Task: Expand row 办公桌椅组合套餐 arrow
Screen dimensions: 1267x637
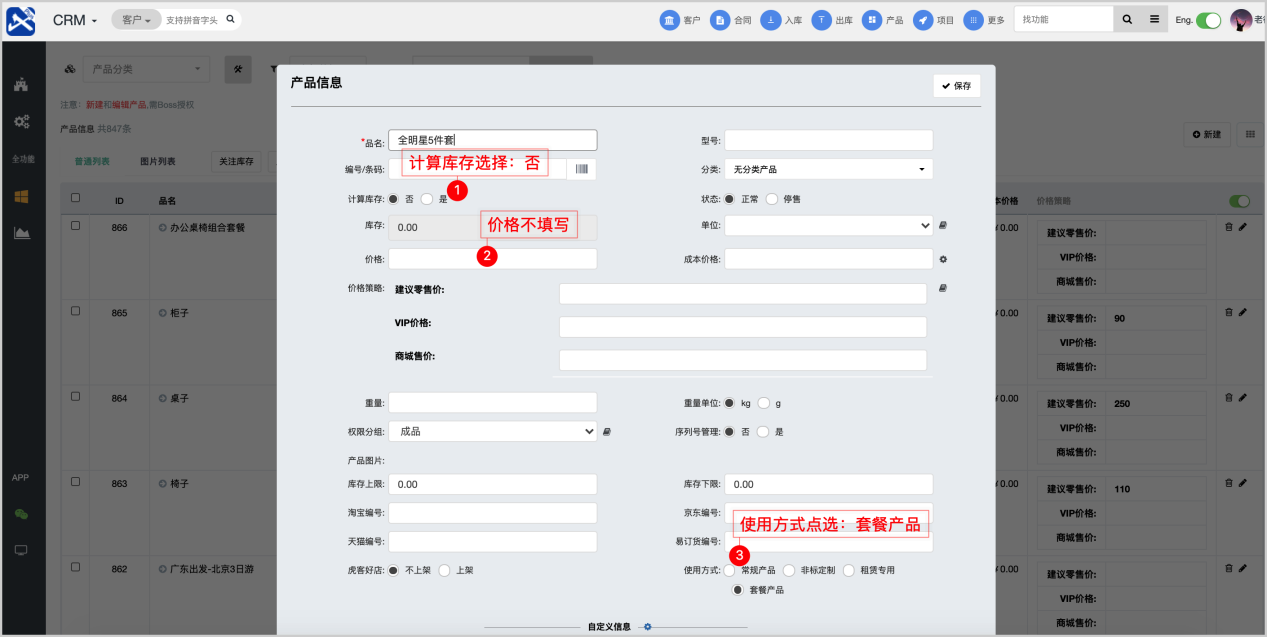Action: (163, 228)
